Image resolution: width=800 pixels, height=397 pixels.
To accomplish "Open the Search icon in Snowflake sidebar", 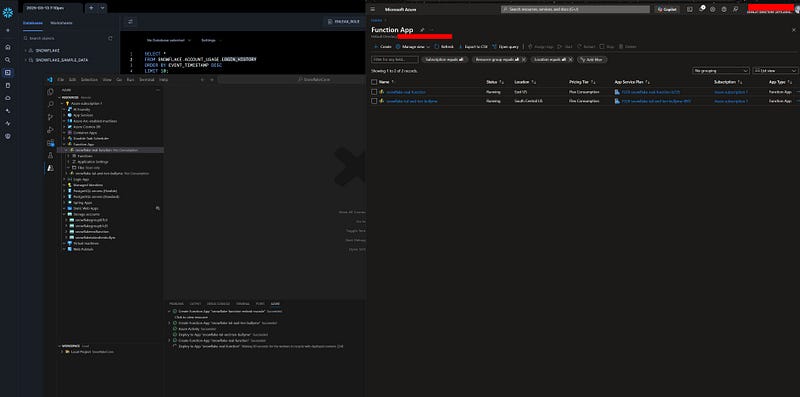I will coord(8,60).
